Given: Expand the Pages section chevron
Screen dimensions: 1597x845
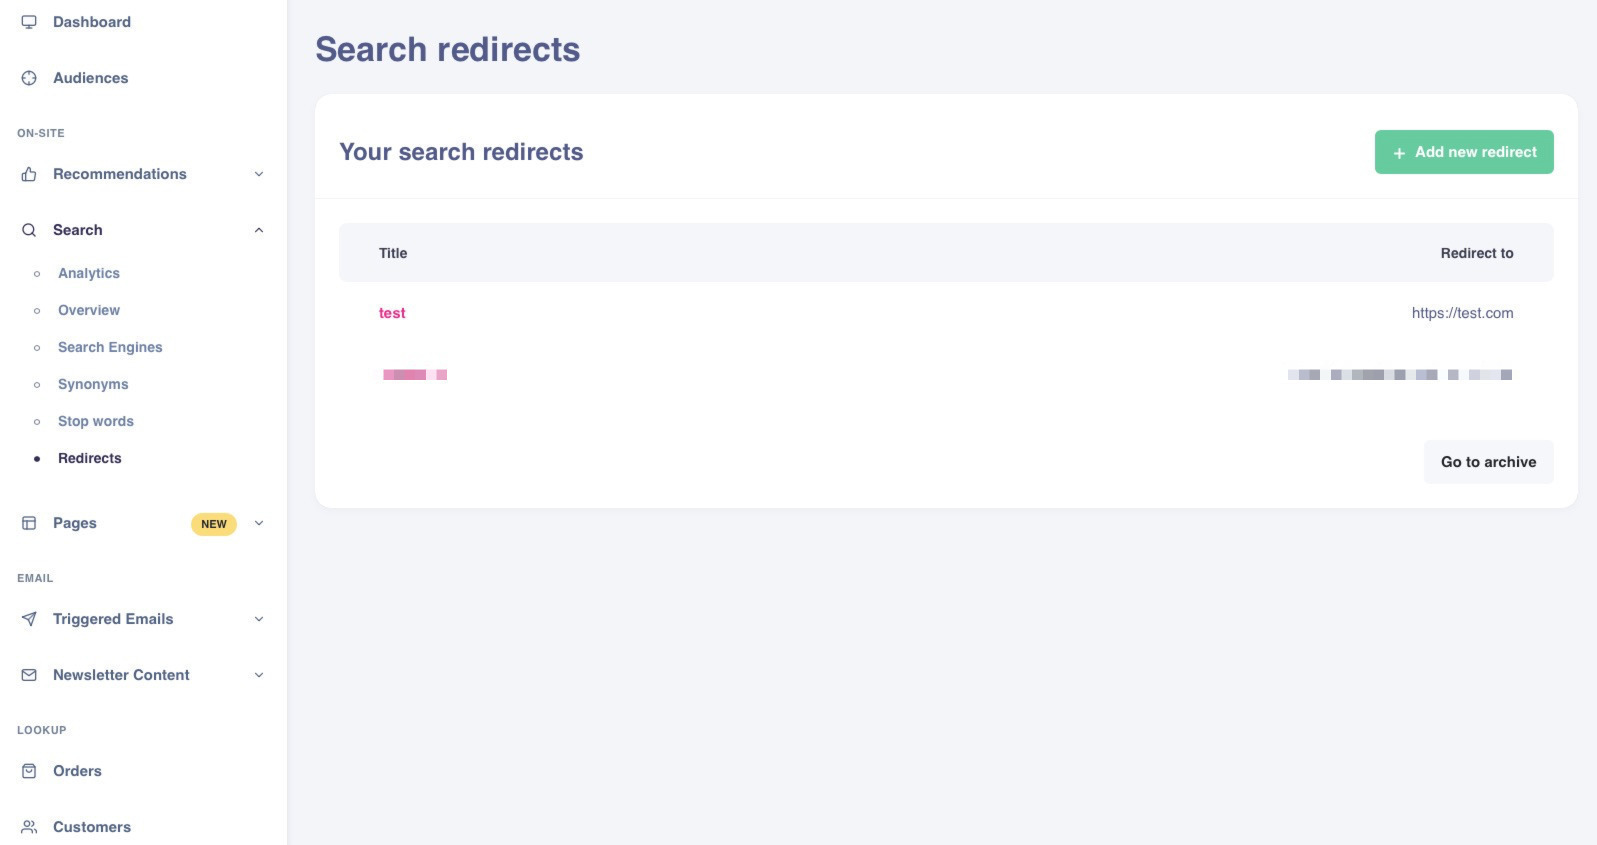Looking at the screenshot, I should [259, 523].
